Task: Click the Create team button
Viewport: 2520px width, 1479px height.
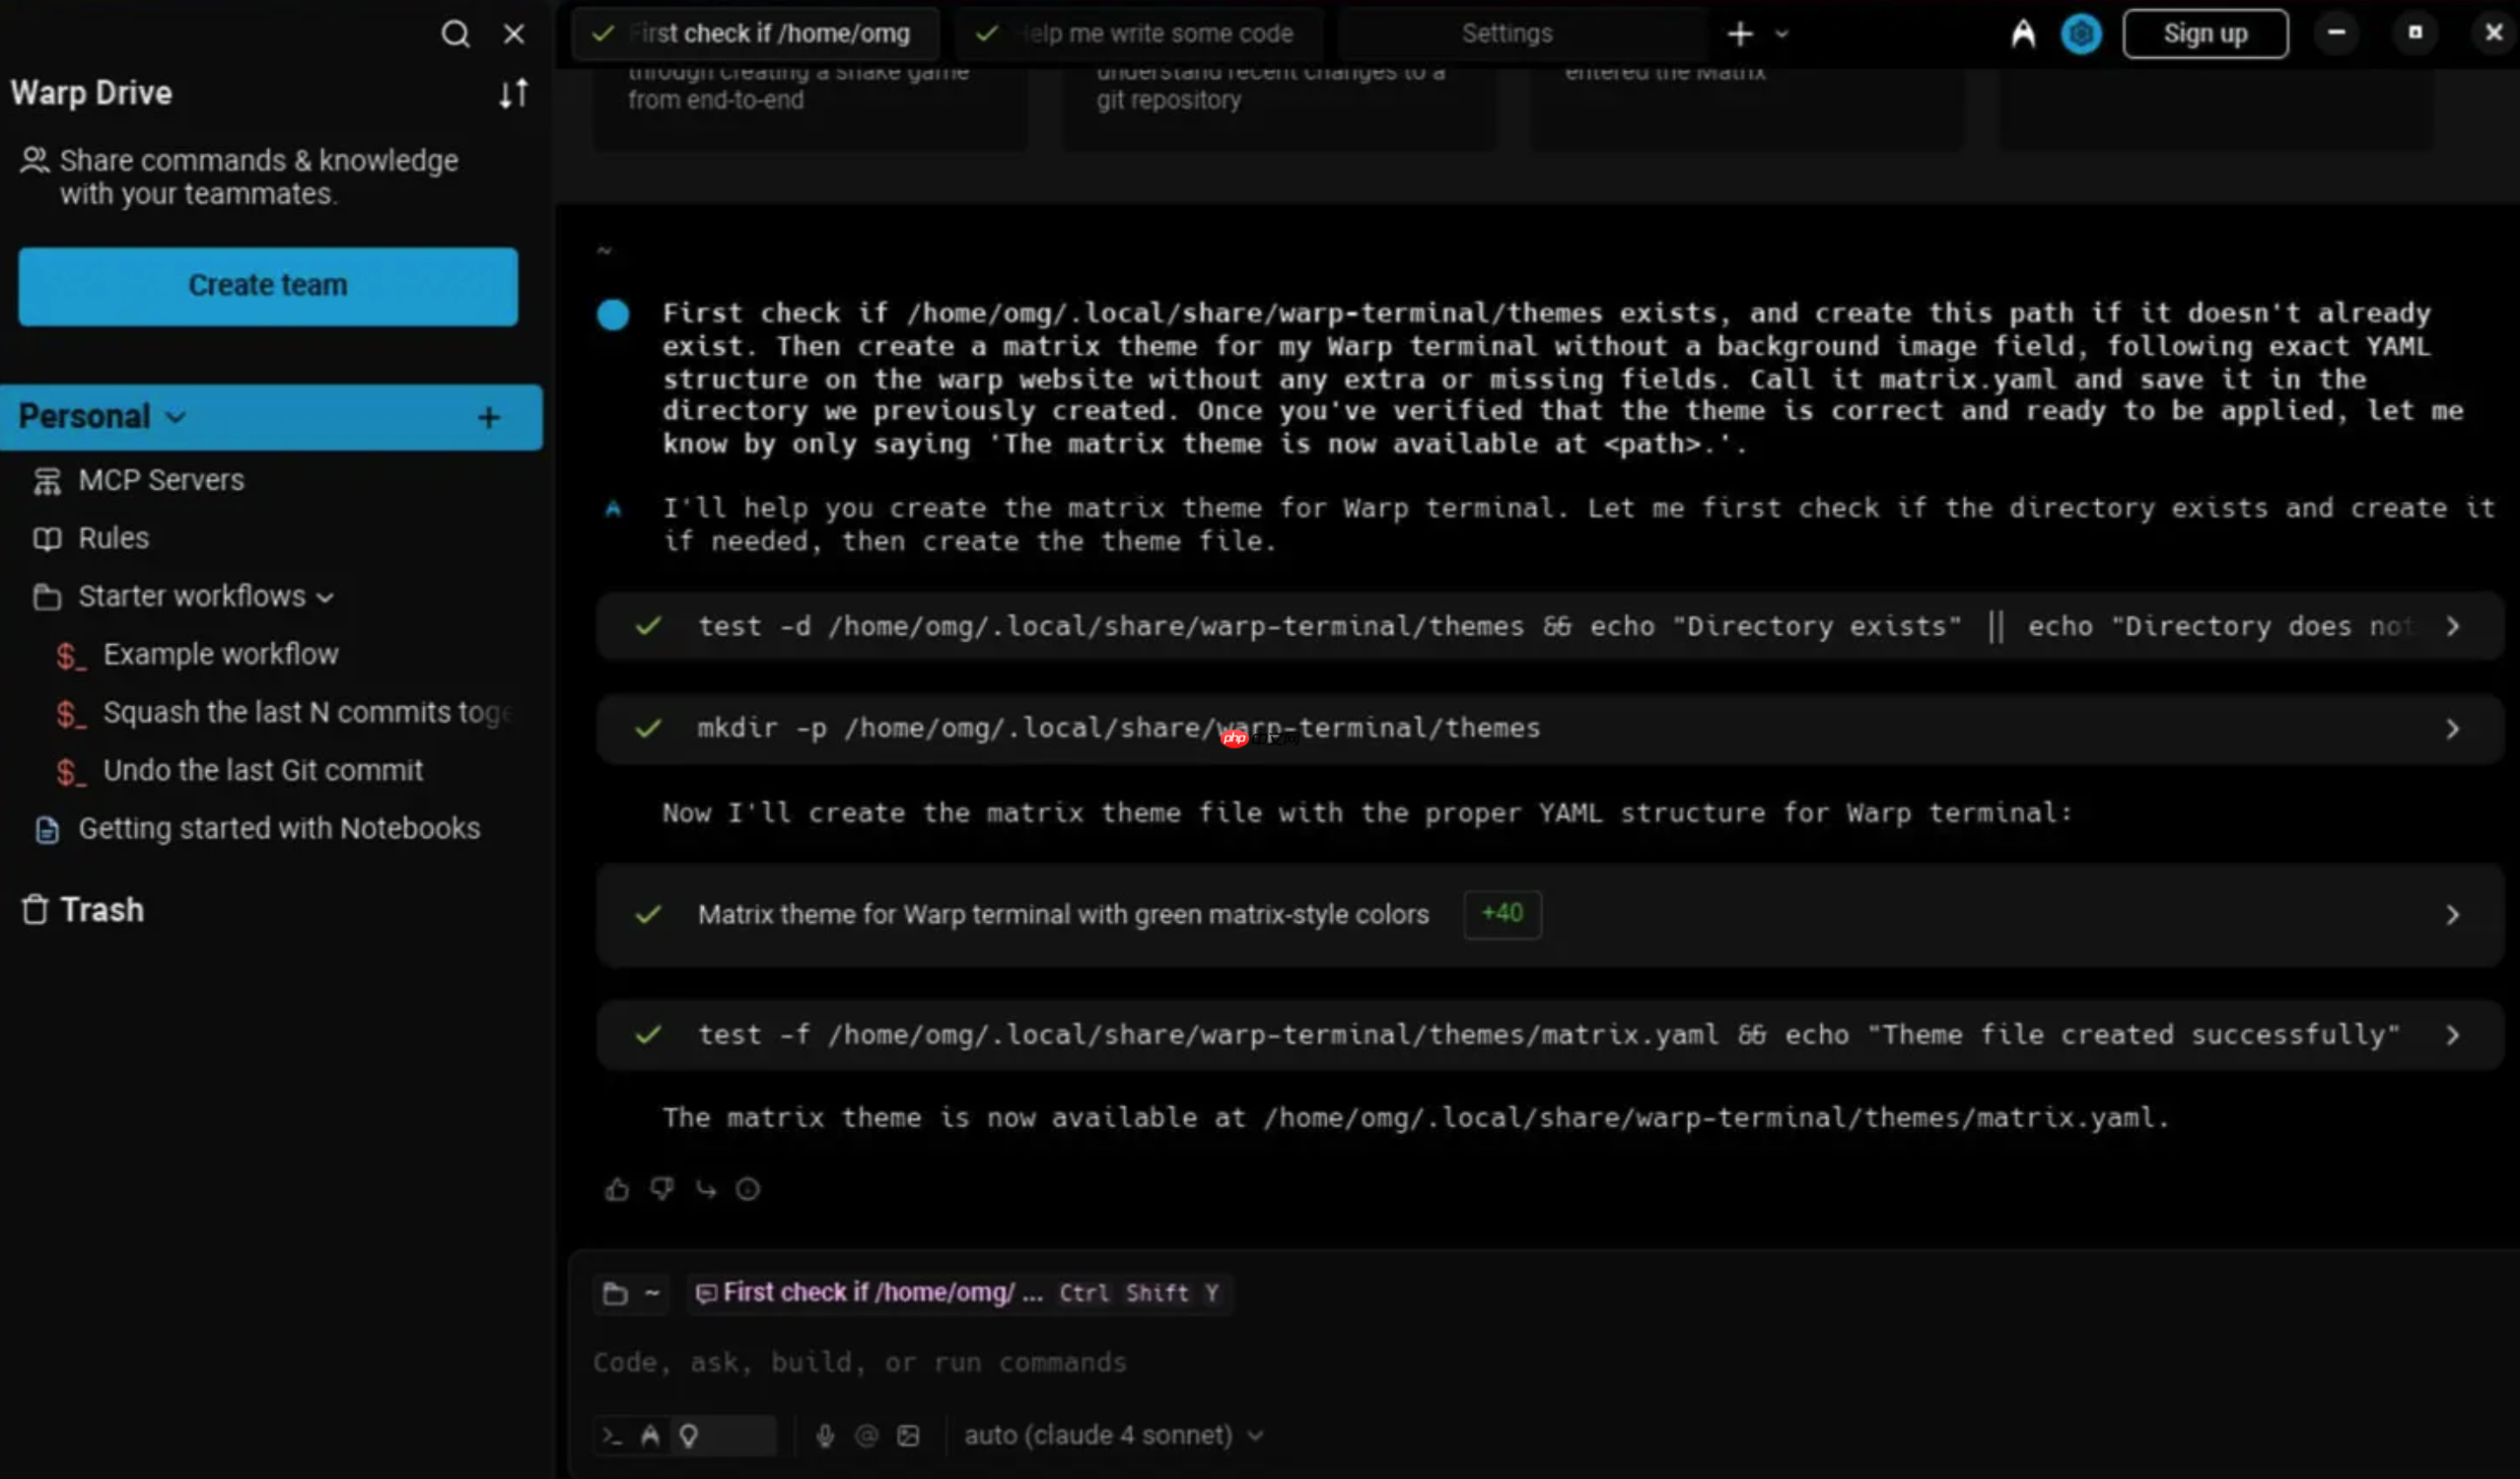Action: (267, 286)
